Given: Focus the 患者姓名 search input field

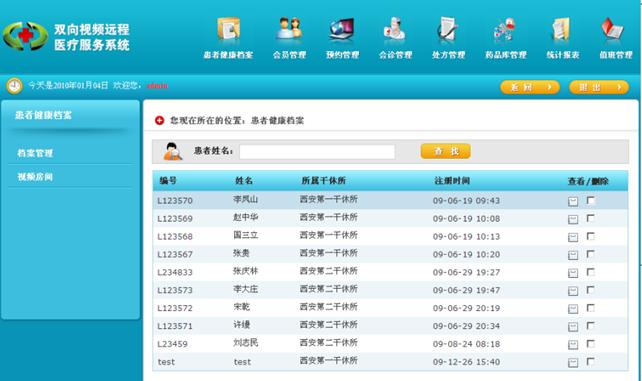Looking at the screenshot, I should tap(317, 151).
